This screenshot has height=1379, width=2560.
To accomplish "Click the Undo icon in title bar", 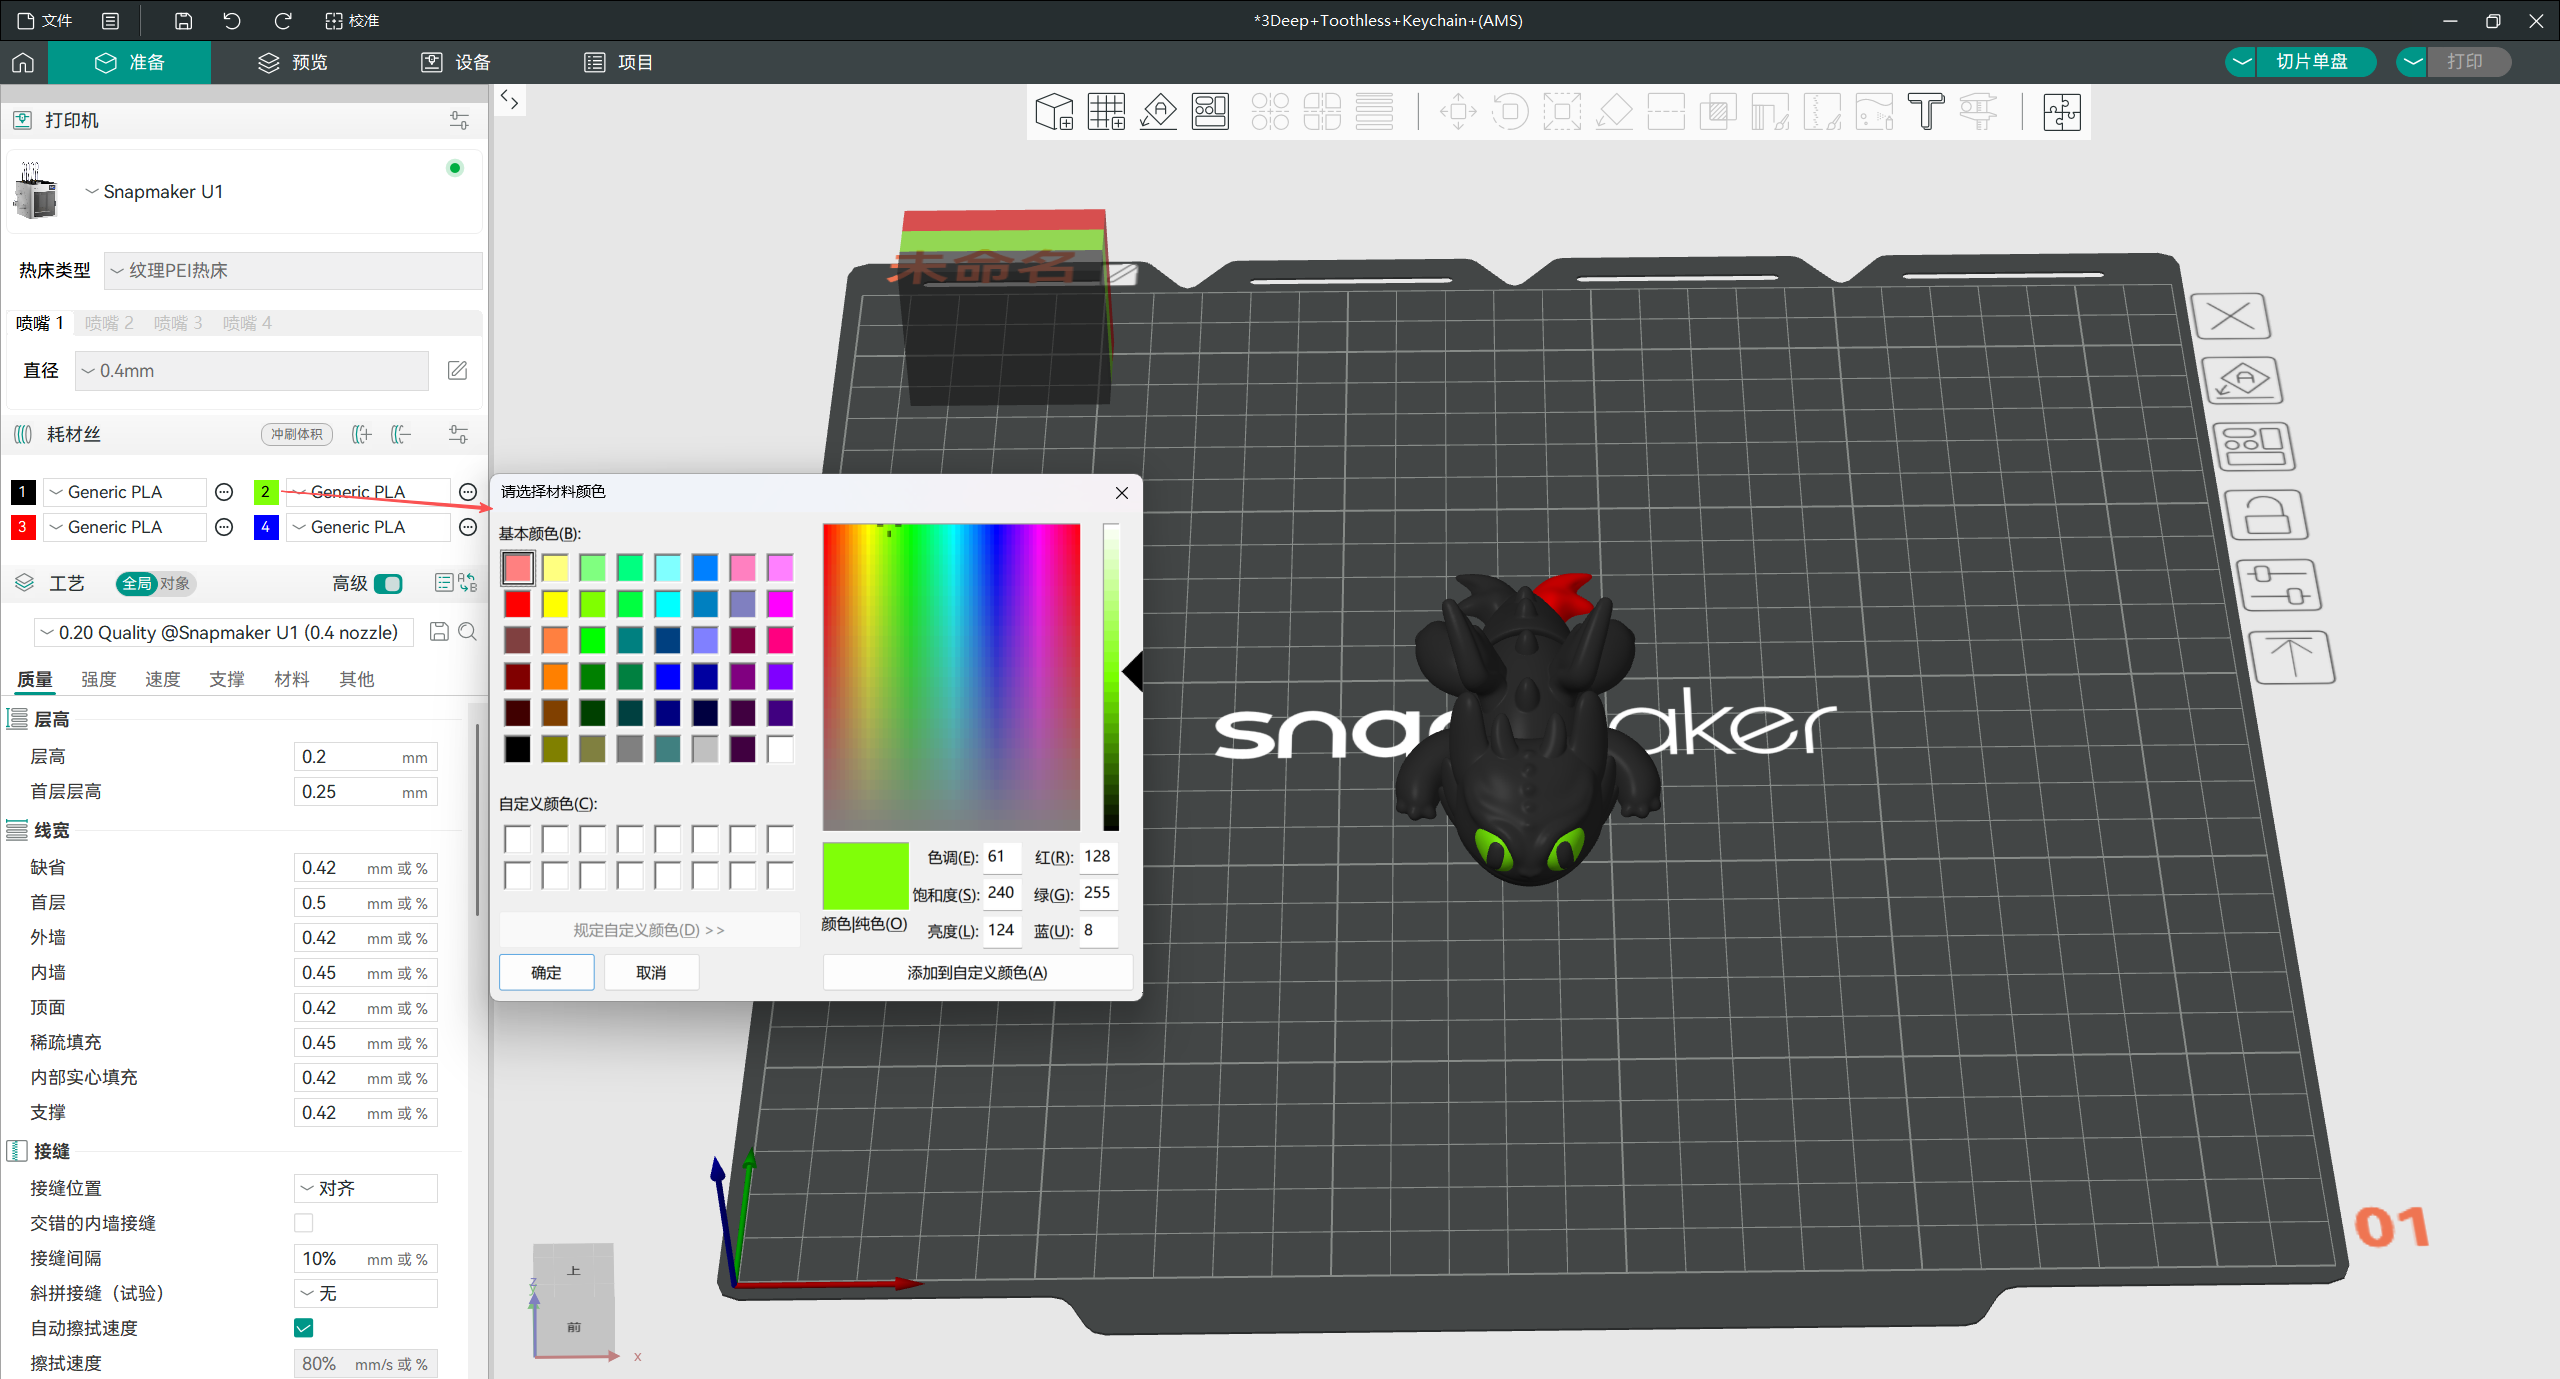I will coord(232,20).
